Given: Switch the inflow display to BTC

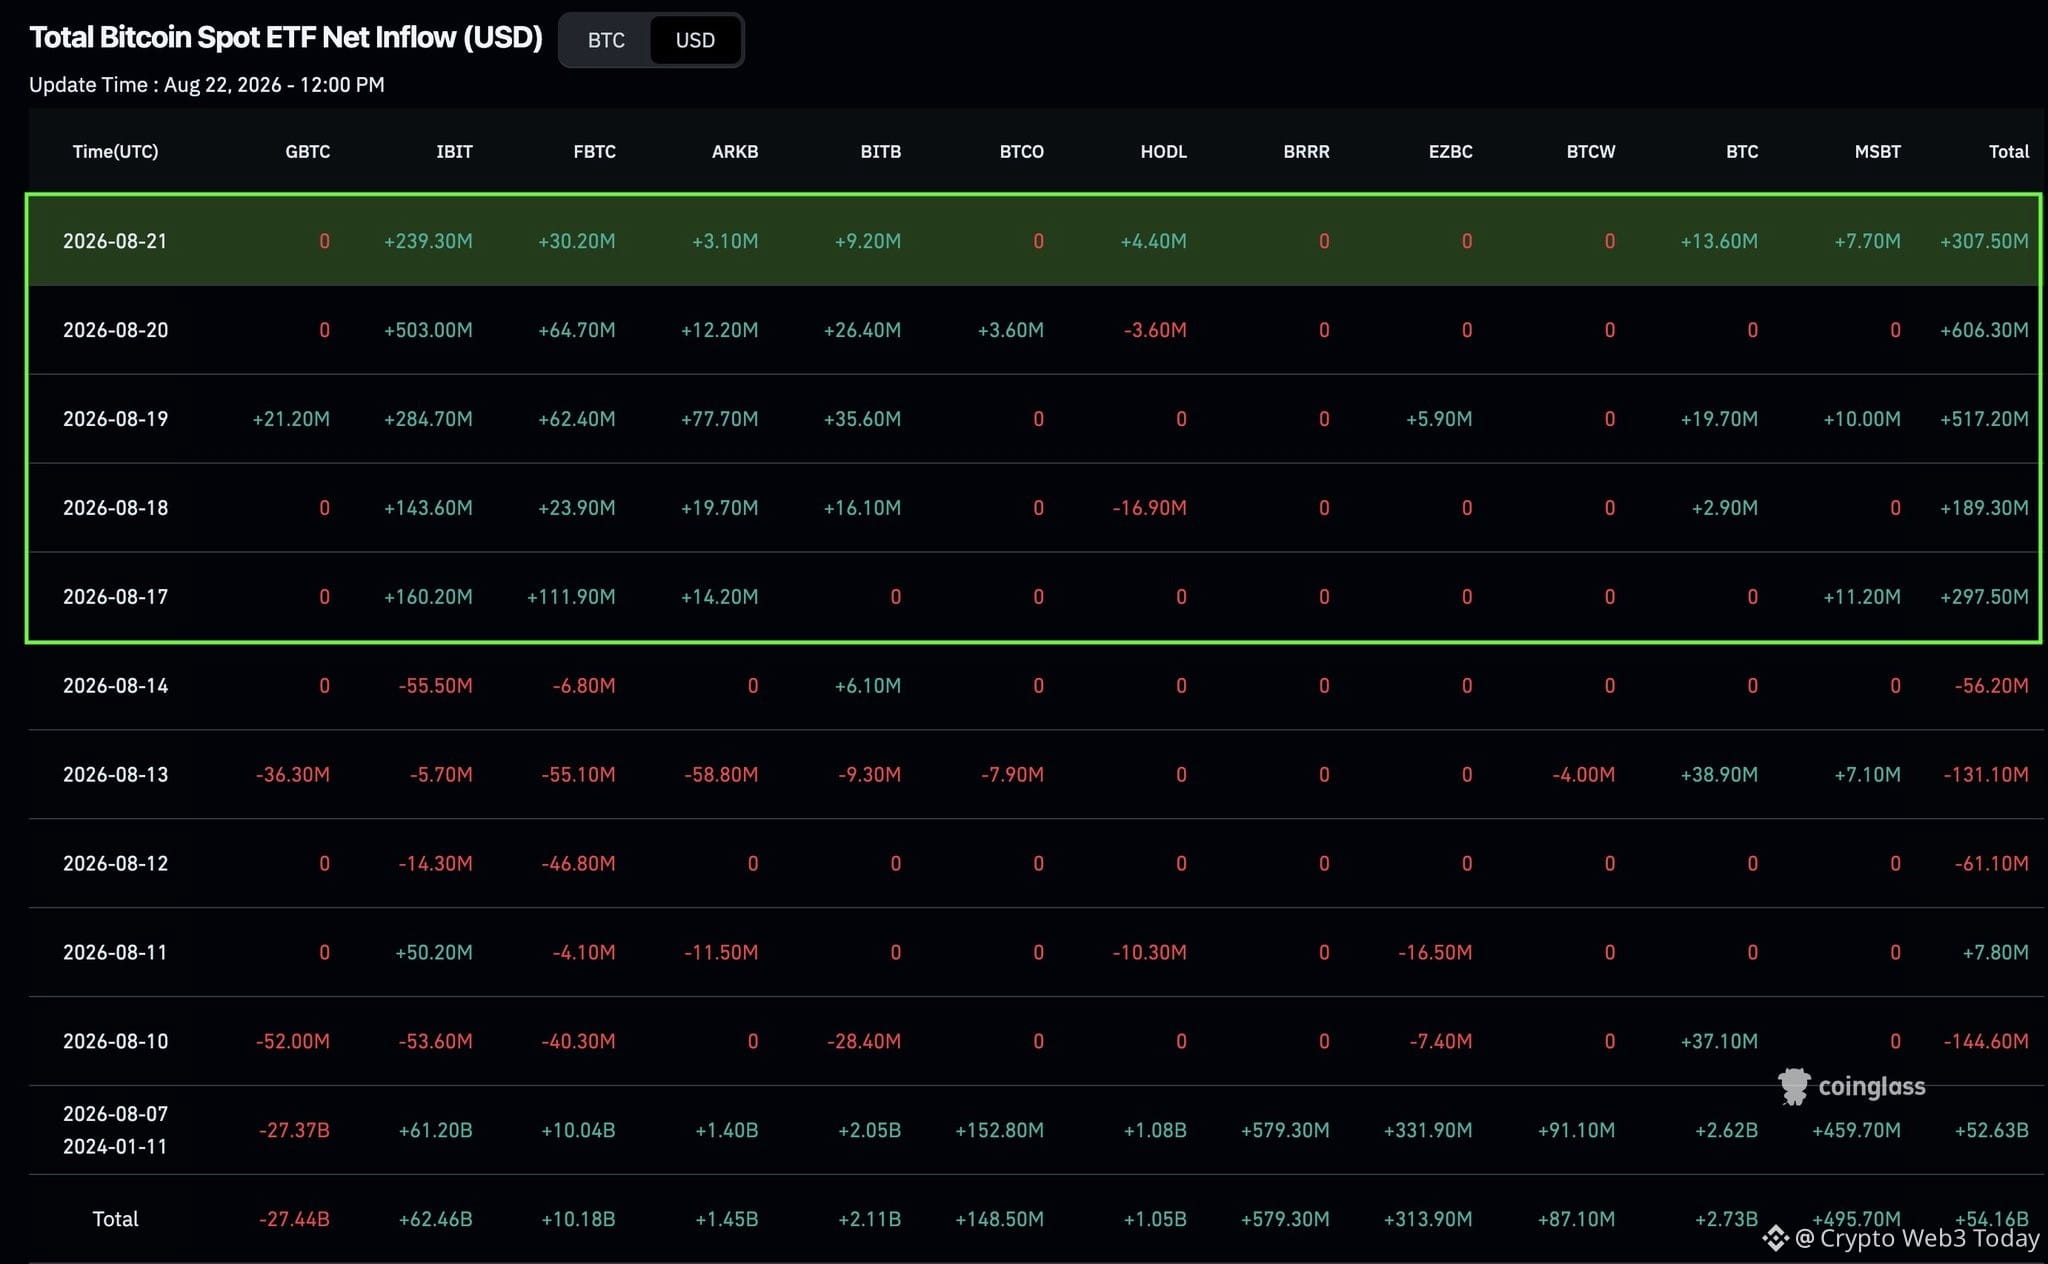Looking at the screenshot, I should [x=606, y=40].
